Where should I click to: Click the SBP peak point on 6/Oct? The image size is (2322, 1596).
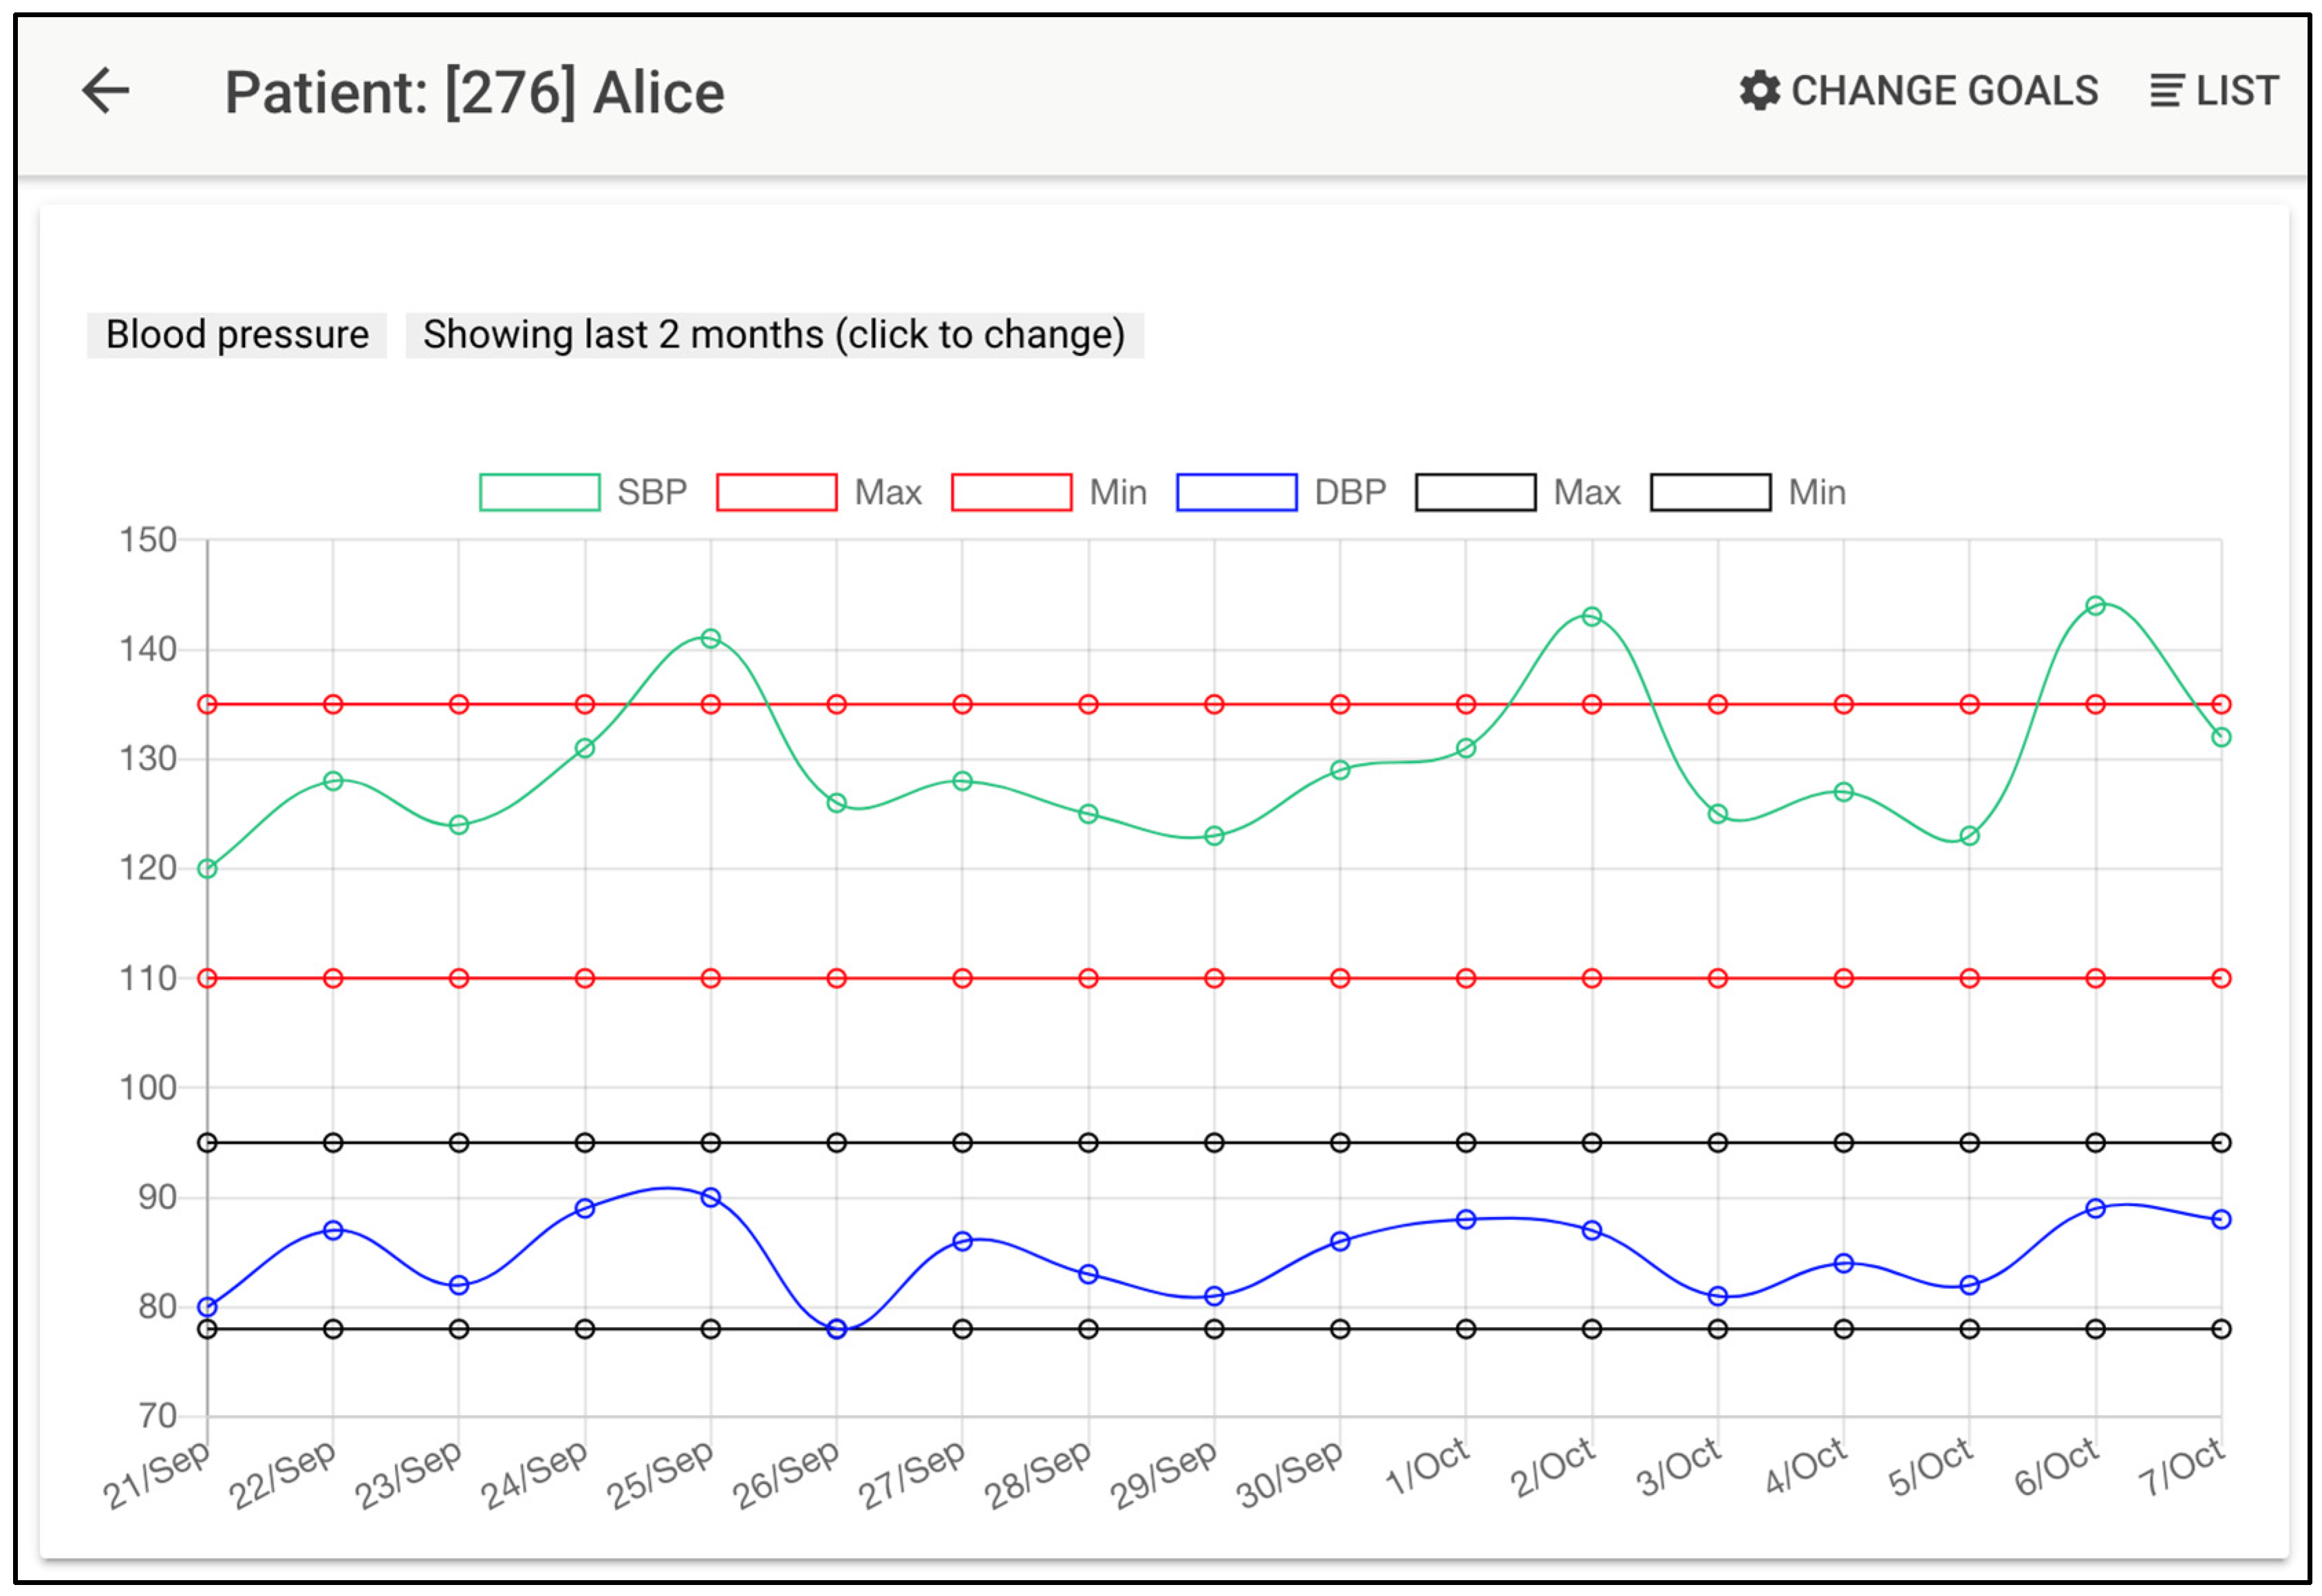(x=2095, y=605)
